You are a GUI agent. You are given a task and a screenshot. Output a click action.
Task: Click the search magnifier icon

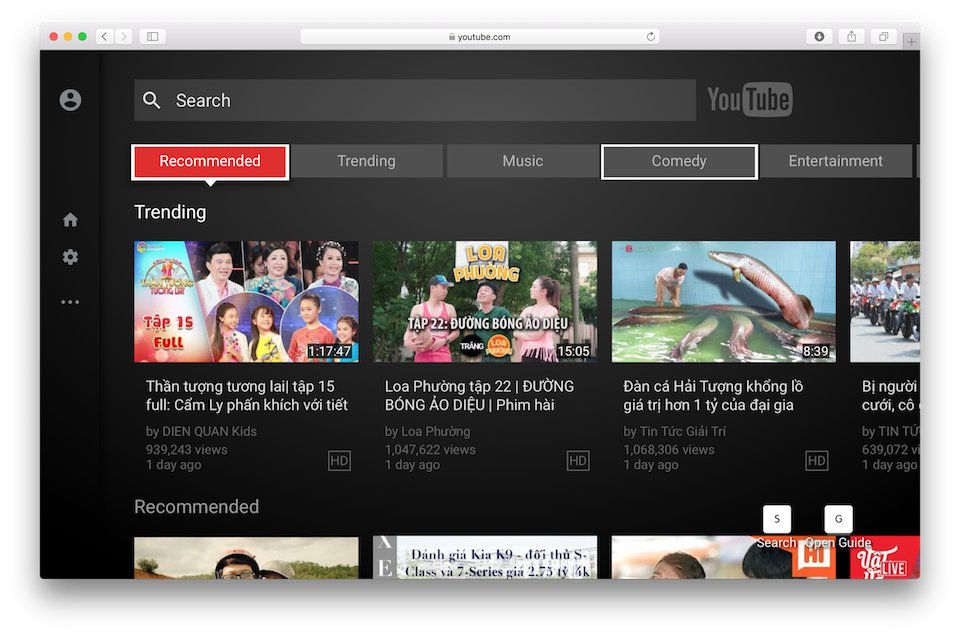coord(151,100)
